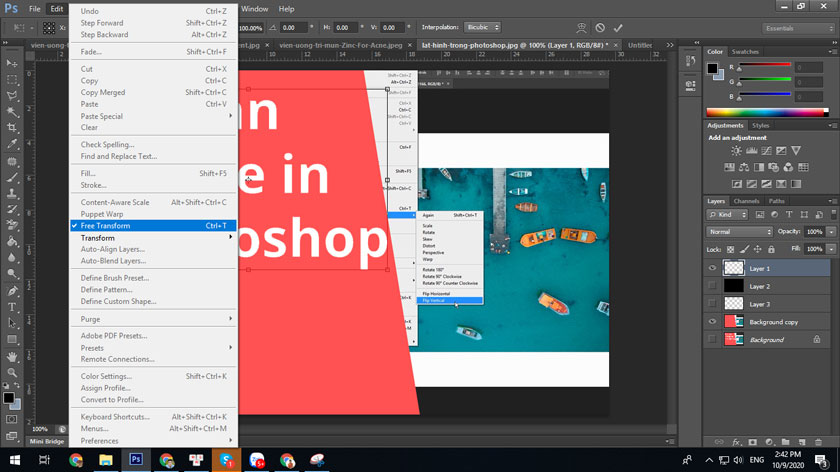
Task: Open the Paths tab
Action: 776,201
